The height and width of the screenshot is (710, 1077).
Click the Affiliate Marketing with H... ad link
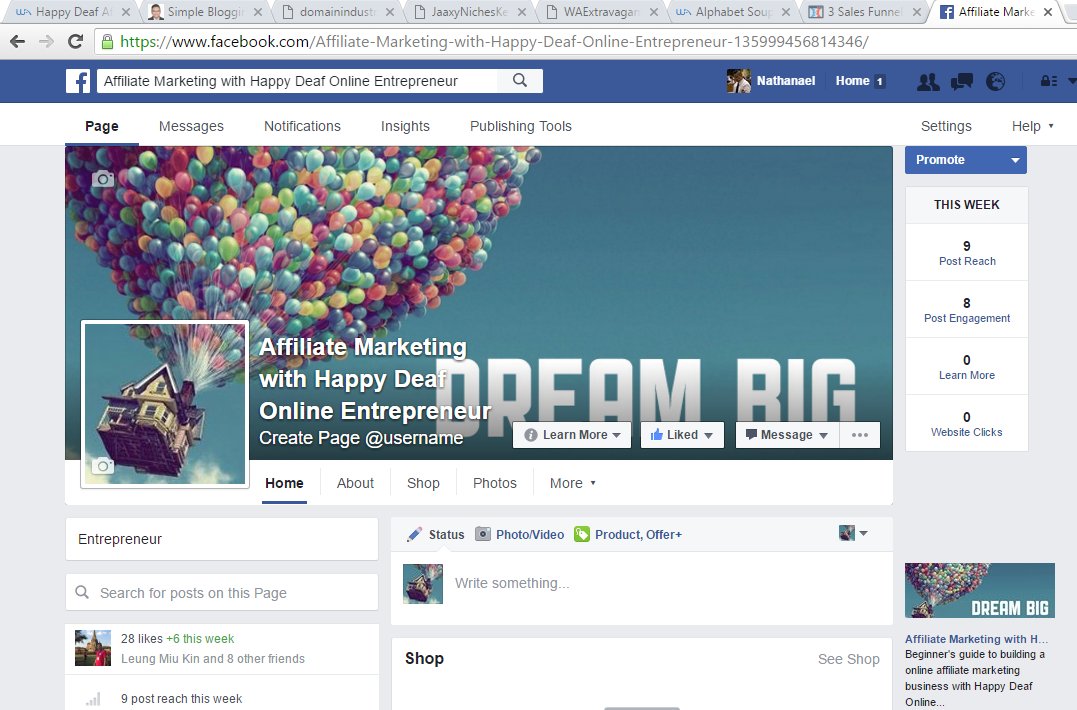pos(976,639)
